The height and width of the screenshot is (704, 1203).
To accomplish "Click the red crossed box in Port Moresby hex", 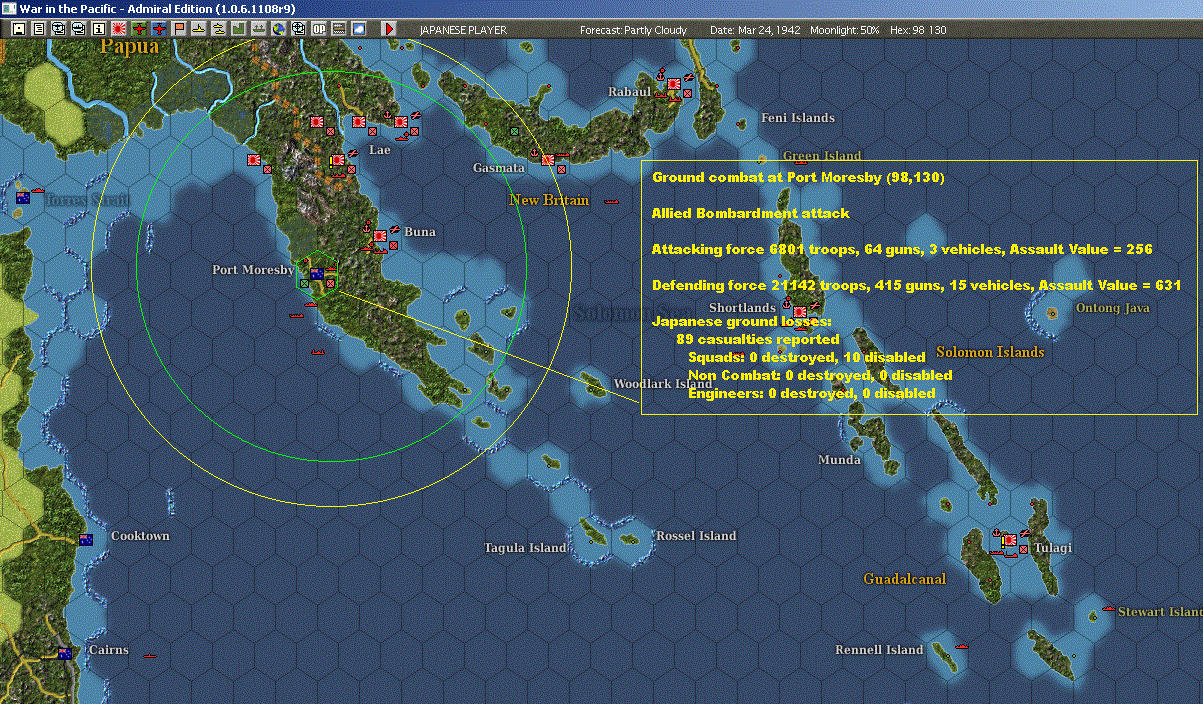I will coord(331,283).
